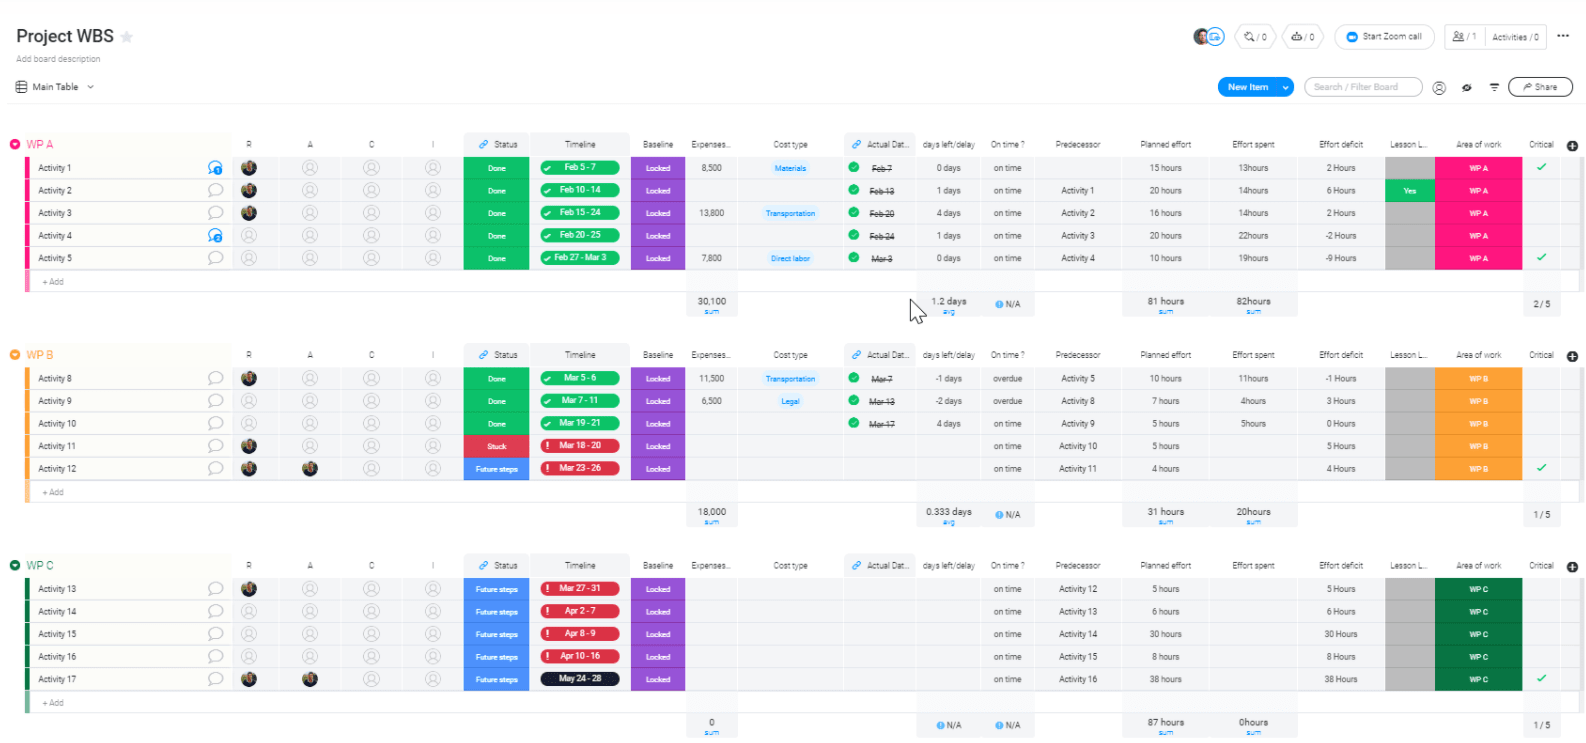
Task: Add a column to the WP A group
Action: (1572, 146)
